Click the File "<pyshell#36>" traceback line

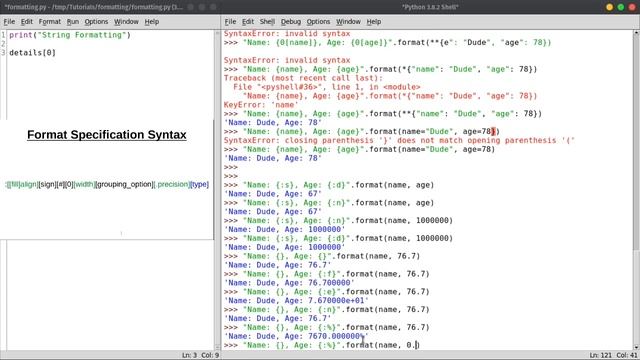pos(327,87)
